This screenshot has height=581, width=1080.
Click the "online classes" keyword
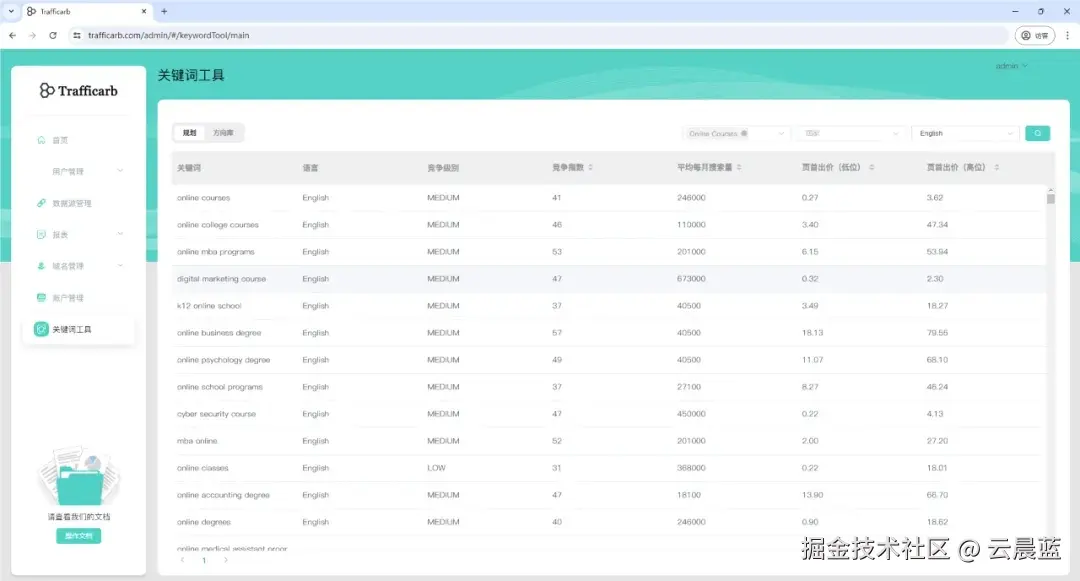[x=202, y=468]
